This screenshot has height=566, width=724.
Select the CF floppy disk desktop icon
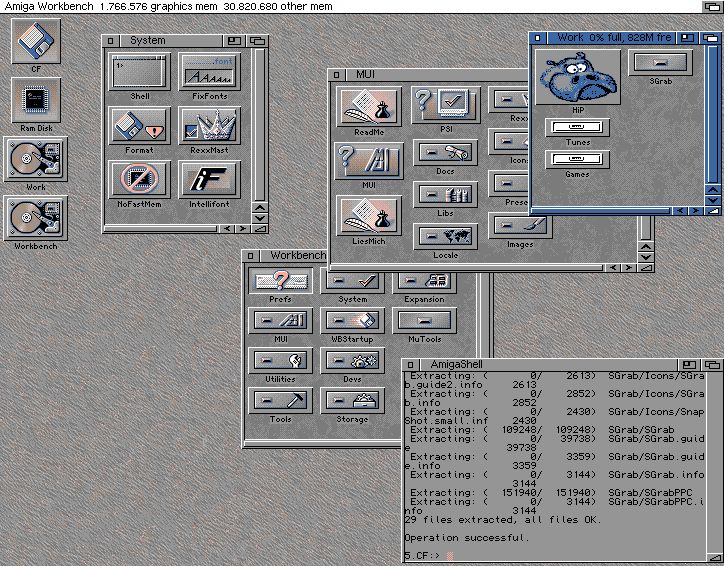coord(35,41)
